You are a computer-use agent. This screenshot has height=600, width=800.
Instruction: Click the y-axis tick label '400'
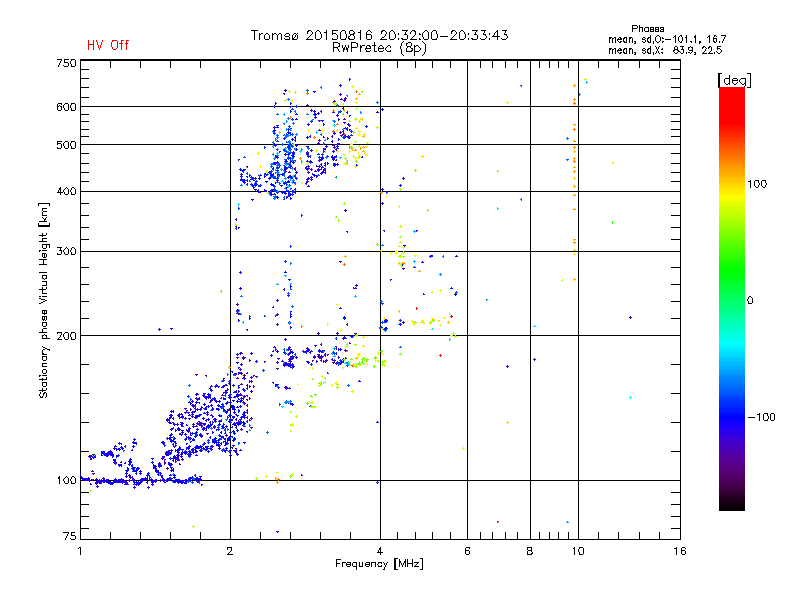66,192
